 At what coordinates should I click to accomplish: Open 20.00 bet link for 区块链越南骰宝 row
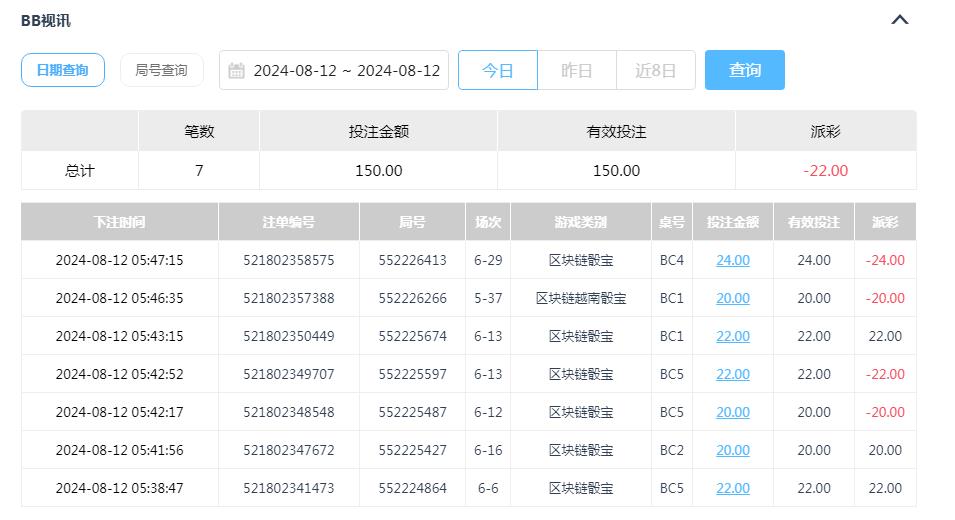tap(732, 298)
